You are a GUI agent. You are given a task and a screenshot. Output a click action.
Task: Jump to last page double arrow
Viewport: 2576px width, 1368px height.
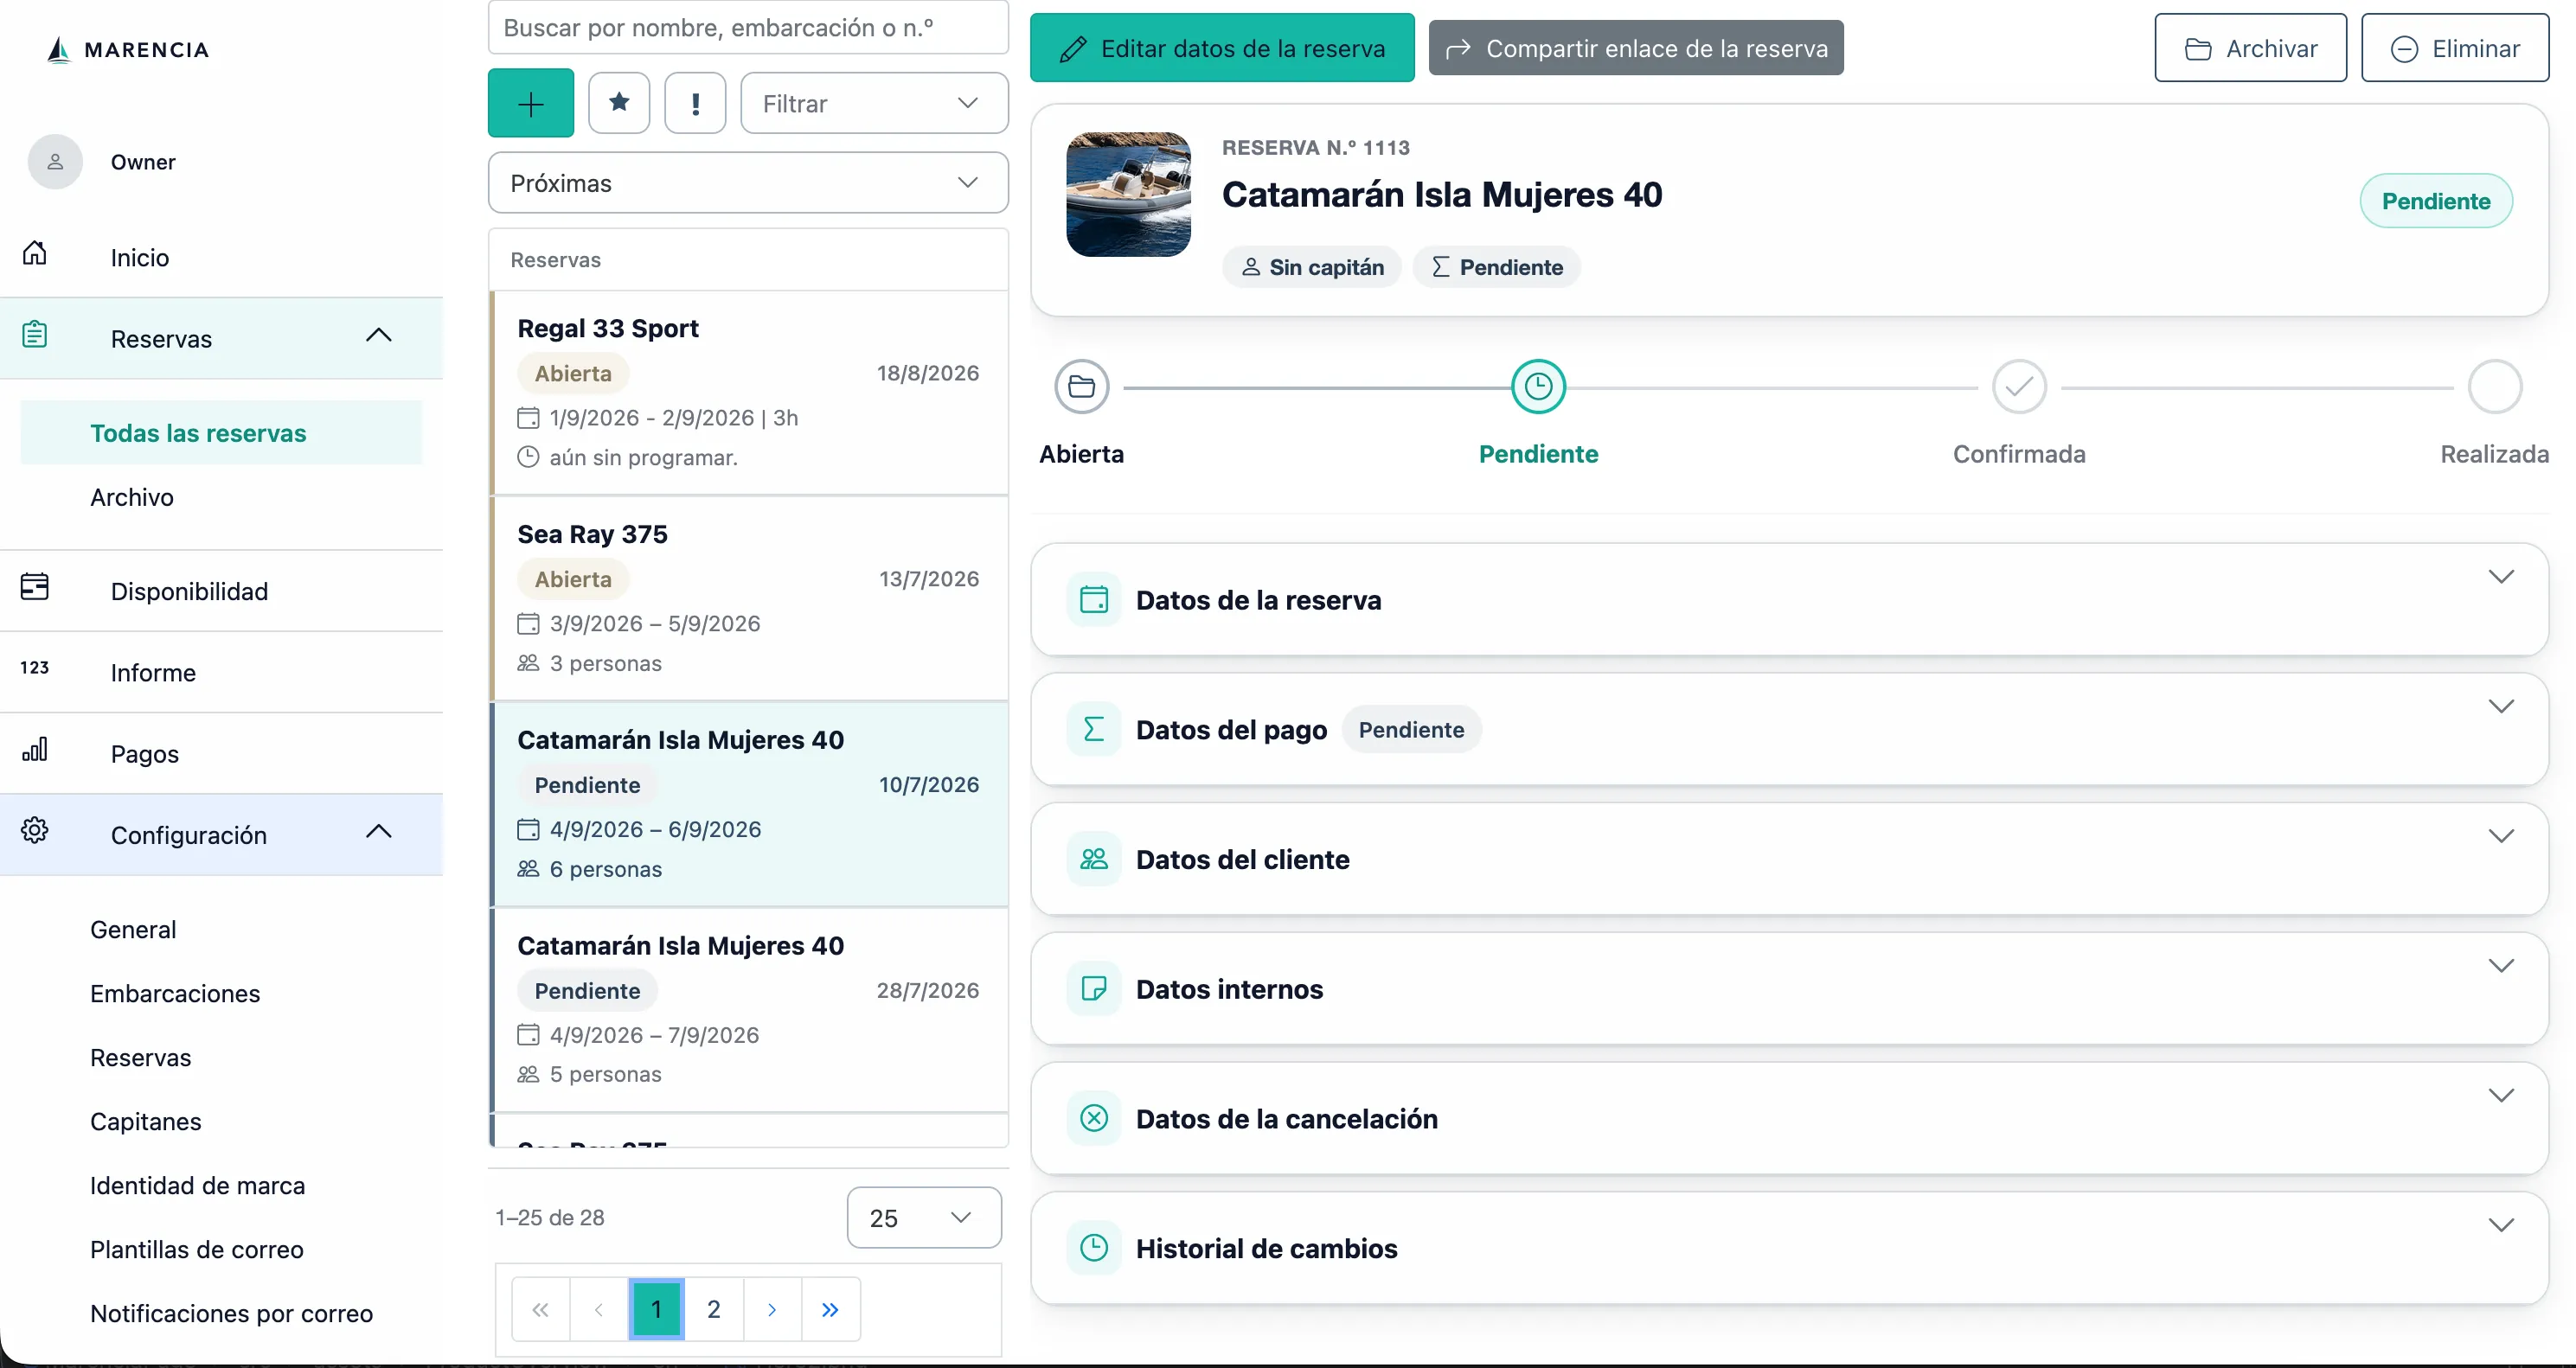(830, 1309)
